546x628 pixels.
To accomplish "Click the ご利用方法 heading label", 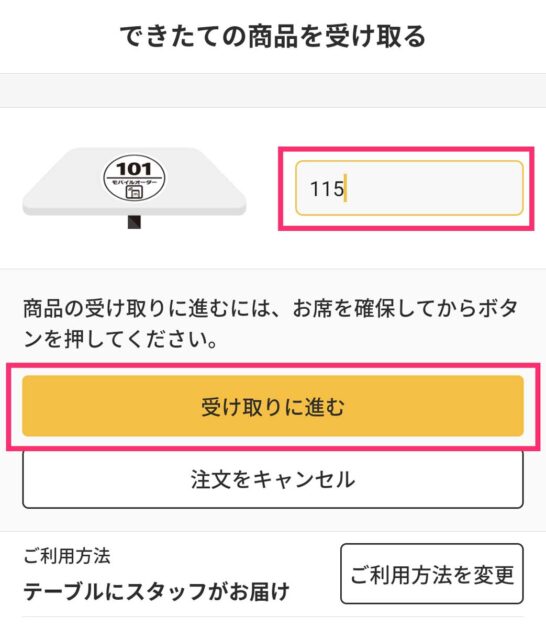I will [x=66, y=556].
